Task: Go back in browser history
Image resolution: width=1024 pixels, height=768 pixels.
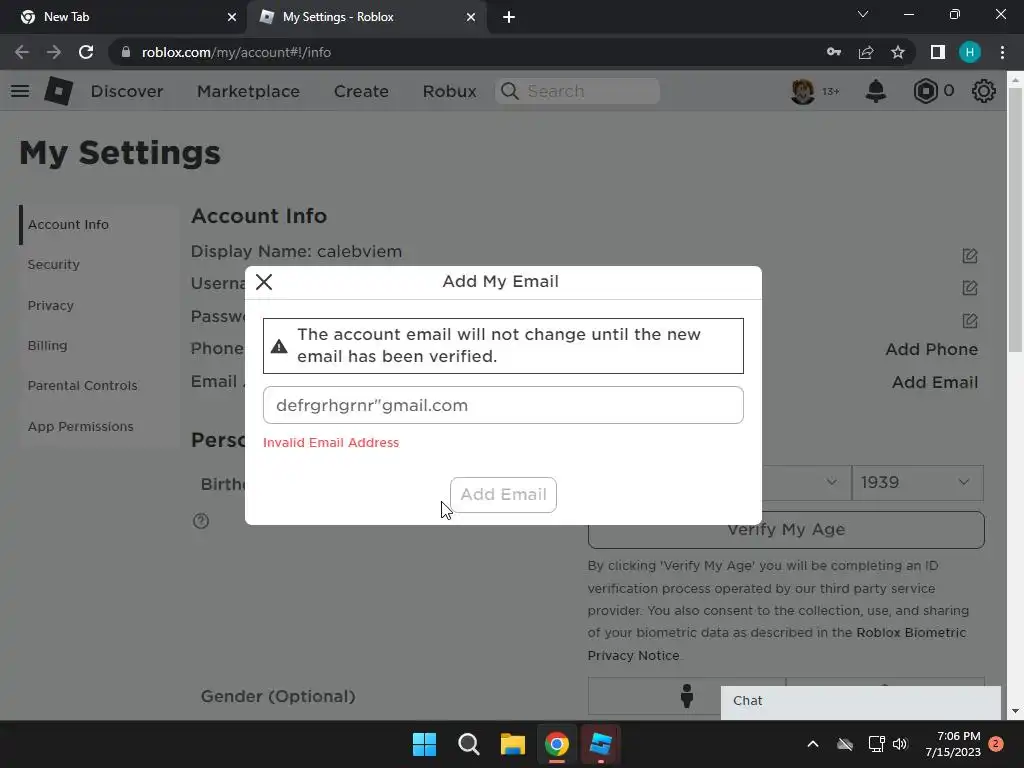Action: (x=22, y=52)
